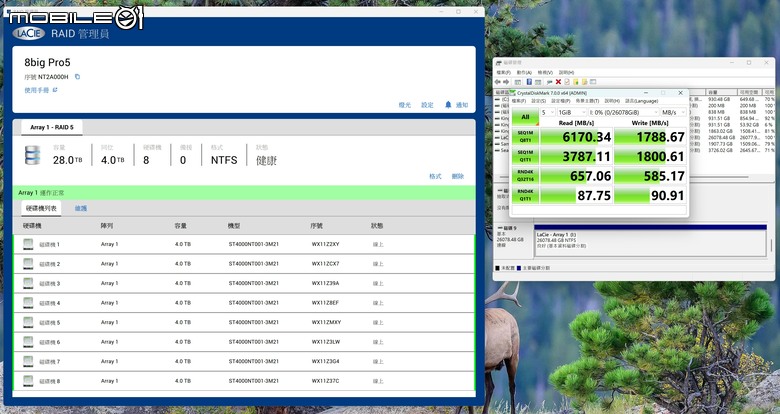Switch to the 硬碟機列表 drive list tab
This screenshot has width=780, height=414.
click(41, 208)
